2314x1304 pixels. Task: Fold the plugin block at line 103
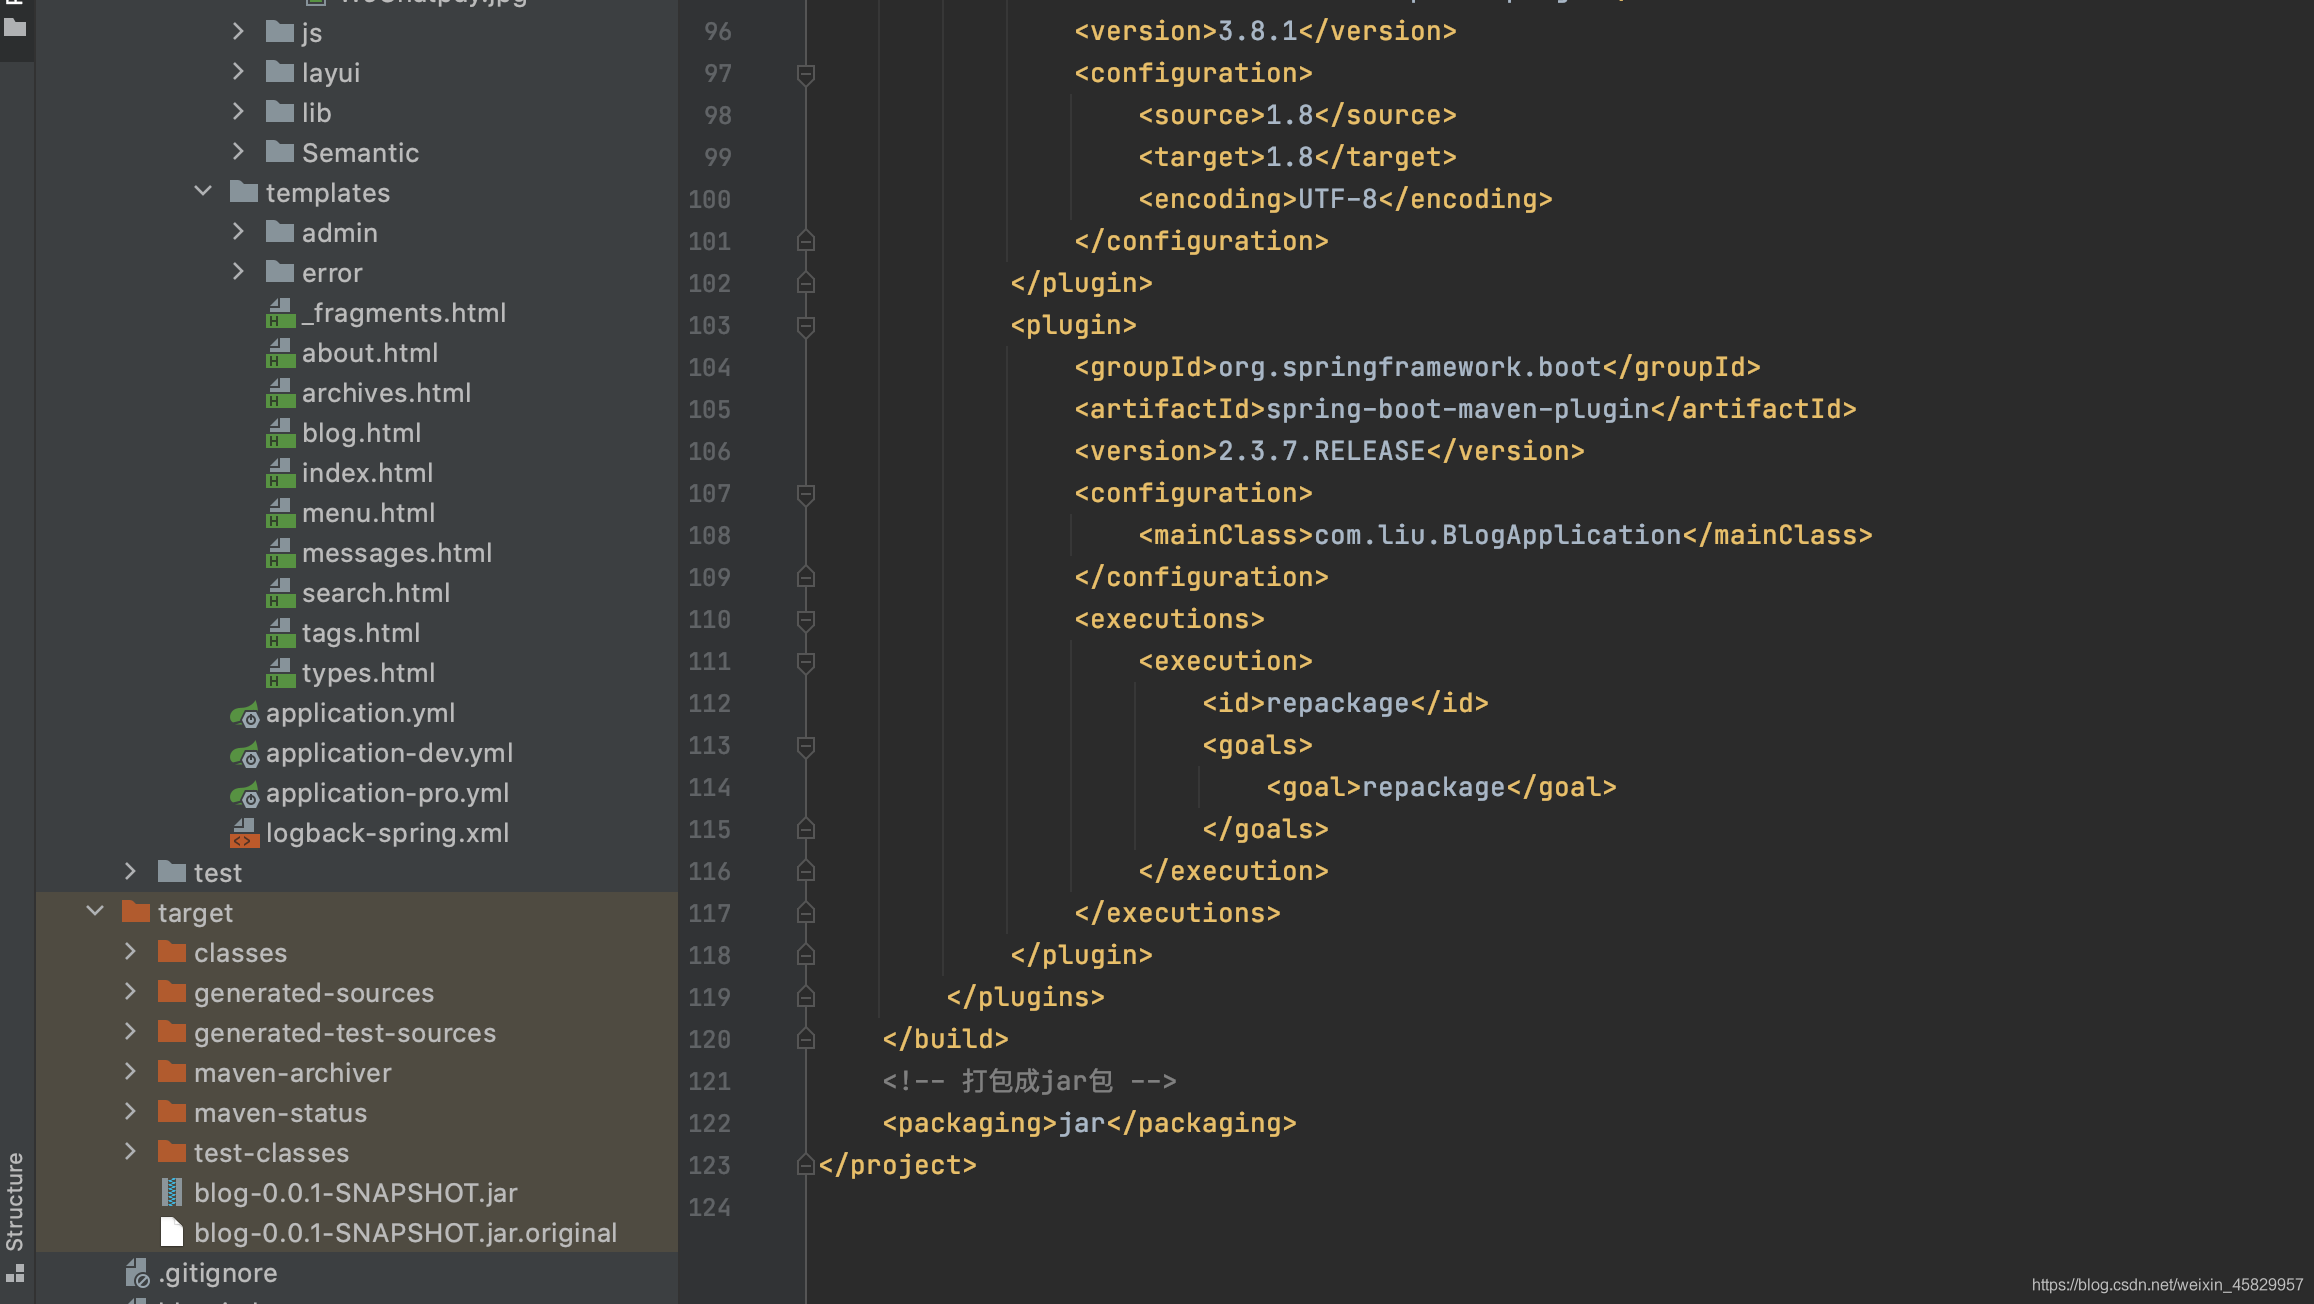click(x=805, y=326)
